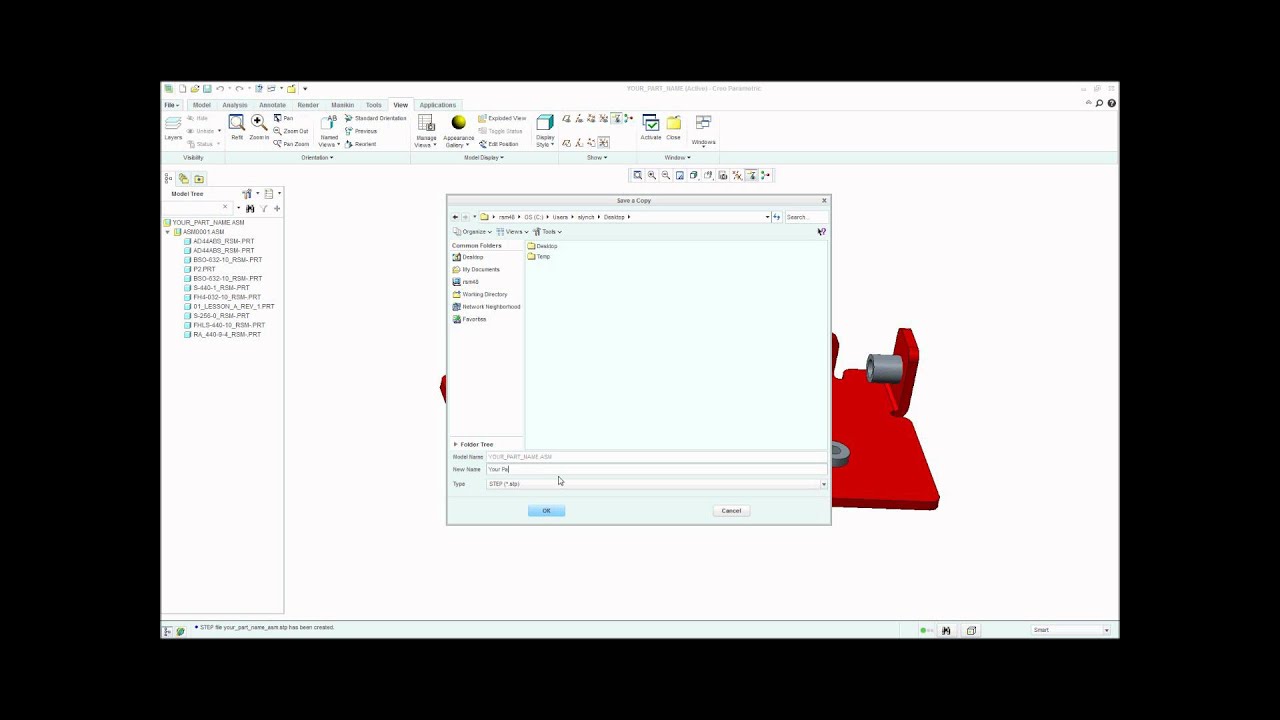This screenshot has height=720, width=1280.
Task: Open the Smart selection filter dropdown
Action: pyautogui.click(x=1106, y=630)
